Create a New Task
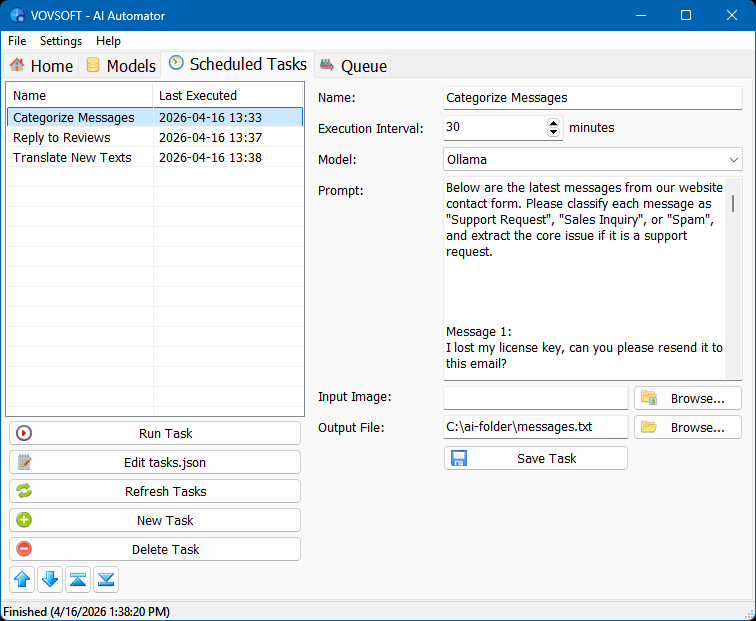The image size is (756, 621). [x=155, y=520]
